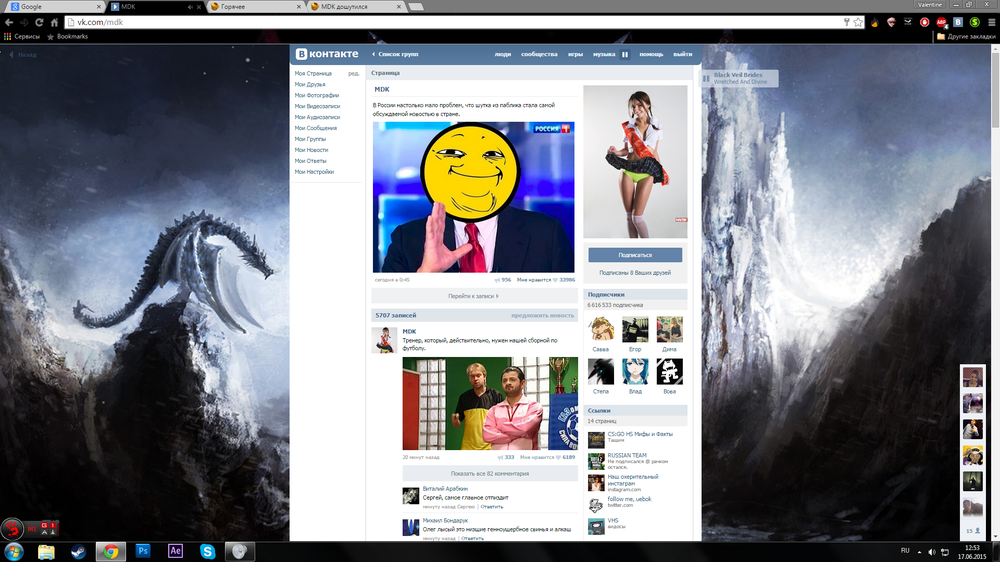The width and height of the screenshot is (1000, 562).
Task: Show hidden system tray icons
Action: pyautogui.click(x=919, y=552)
